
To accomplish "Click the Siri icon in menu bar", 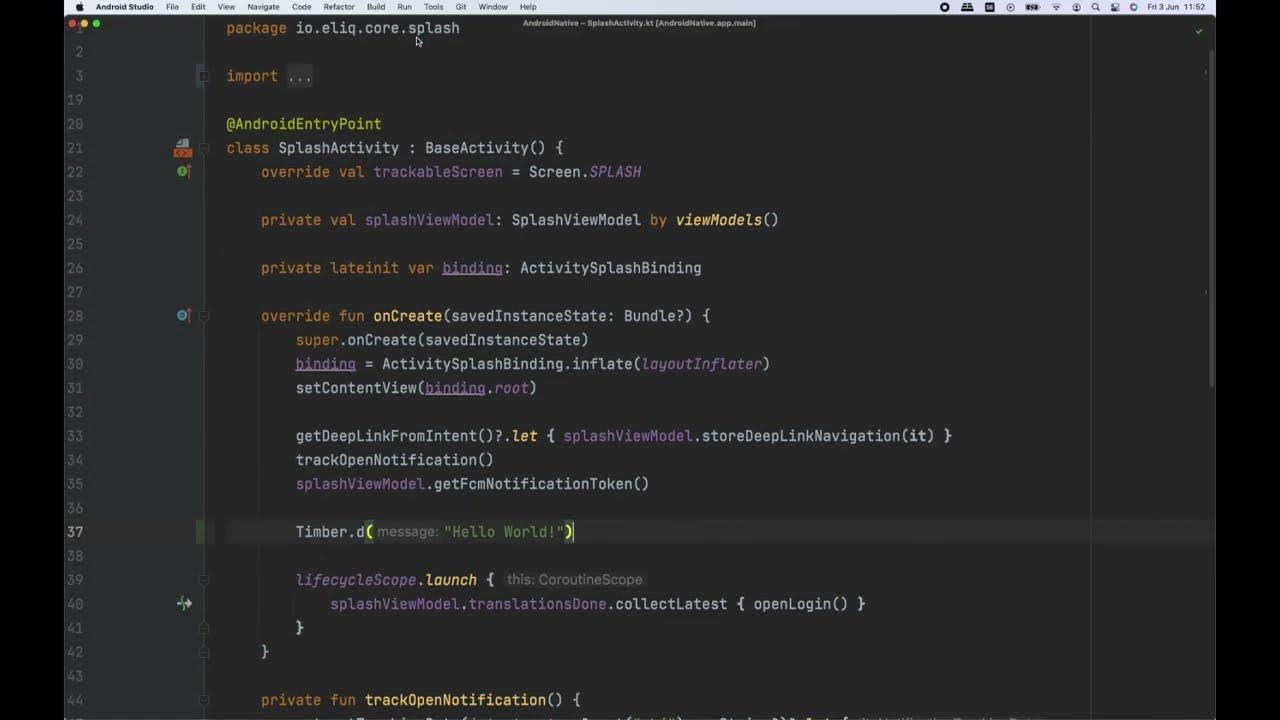I will [1133, 7].
